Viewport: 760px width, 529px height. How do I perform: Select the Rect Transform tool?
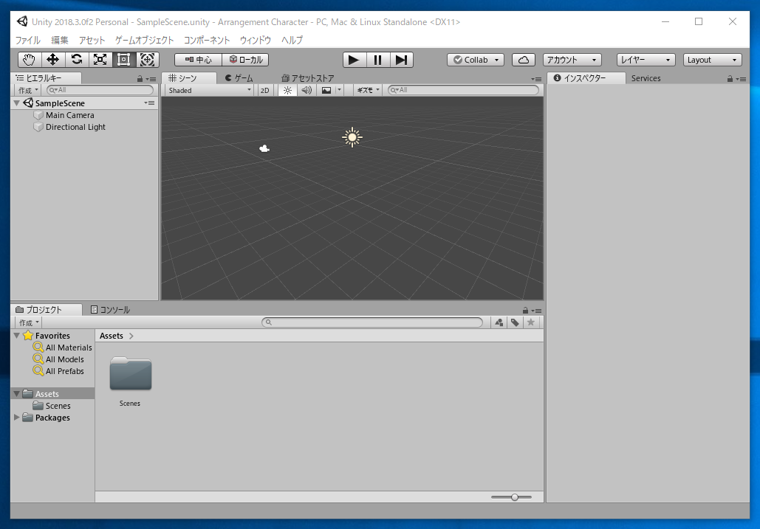point(124,60)
